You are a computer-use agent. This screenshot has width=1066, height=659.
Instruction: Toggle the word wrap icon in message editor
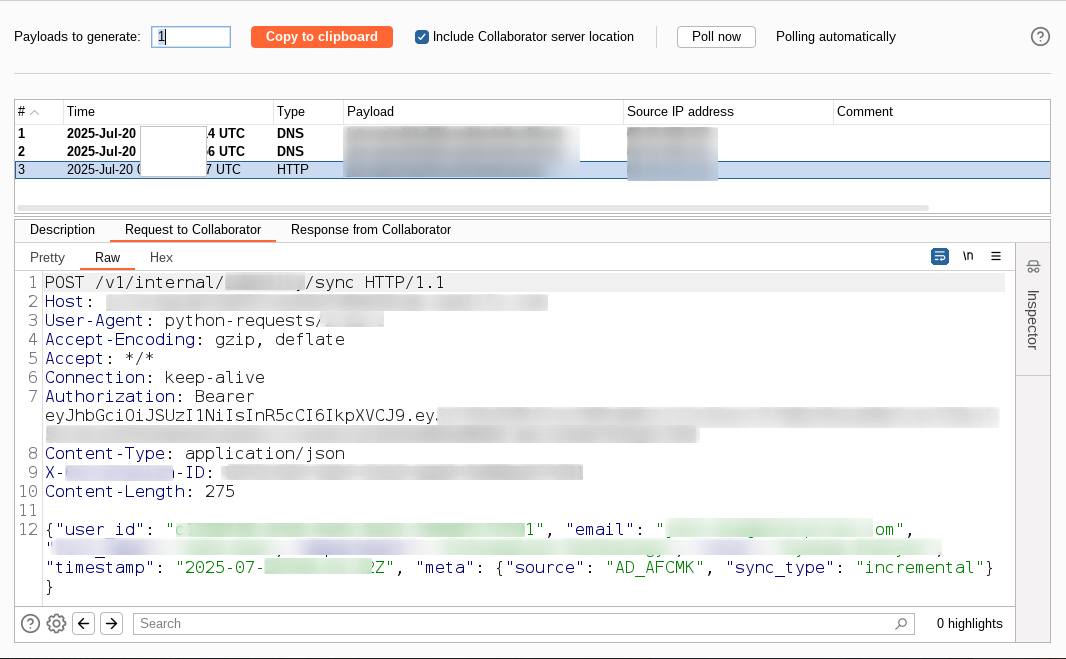pyautogui.click(x=939, y=256)
